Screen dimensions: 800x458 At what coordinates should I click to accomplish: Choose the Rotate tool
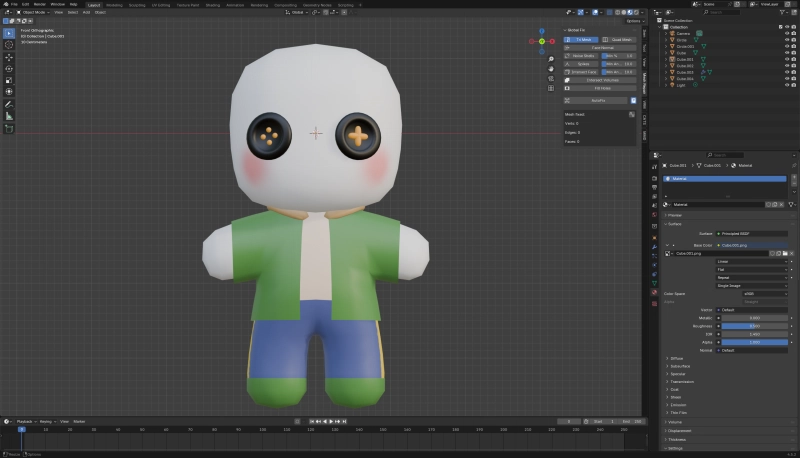(9, 68)
